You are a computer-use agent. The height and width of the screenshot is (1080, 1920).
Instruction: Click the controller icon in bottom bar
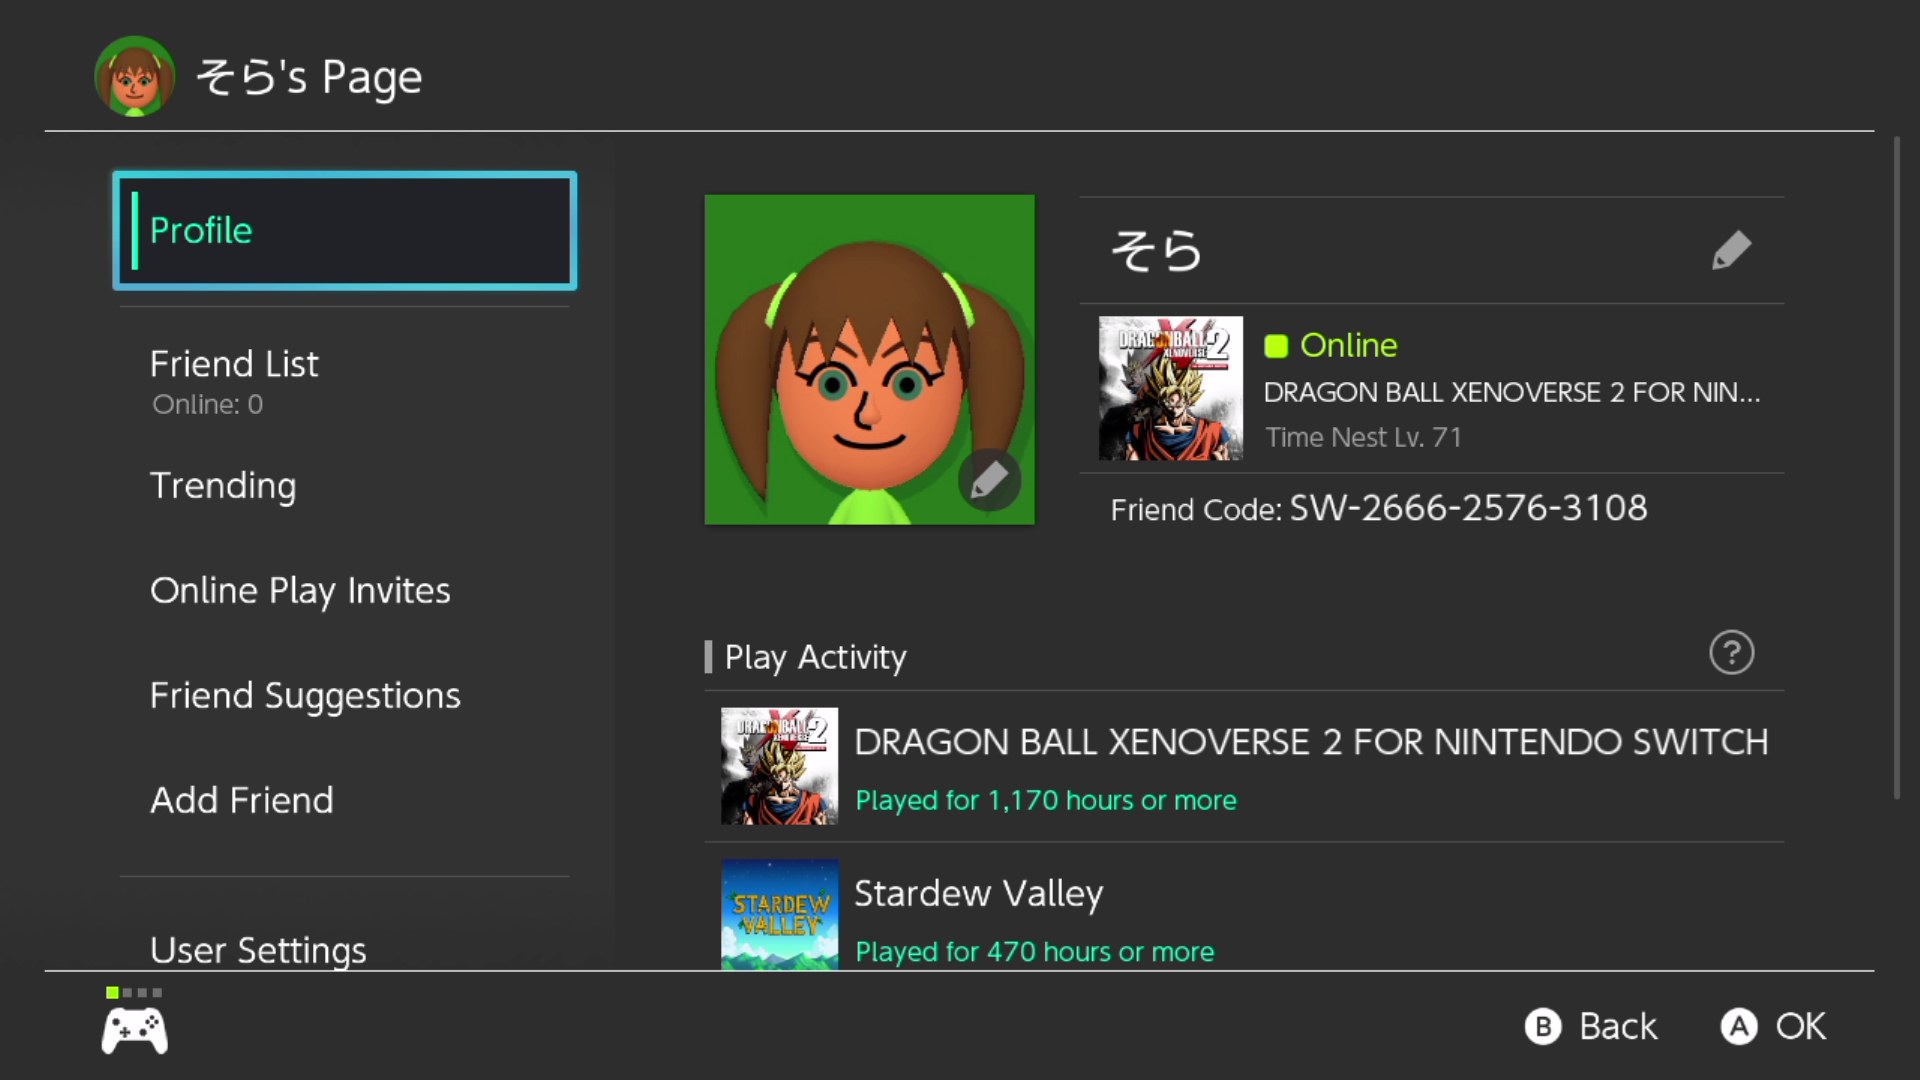coord(135,1030)
